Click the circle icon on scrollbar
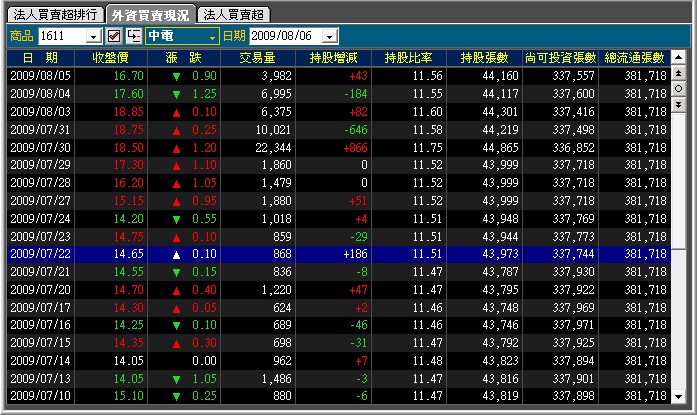 (x=678, y=89)
